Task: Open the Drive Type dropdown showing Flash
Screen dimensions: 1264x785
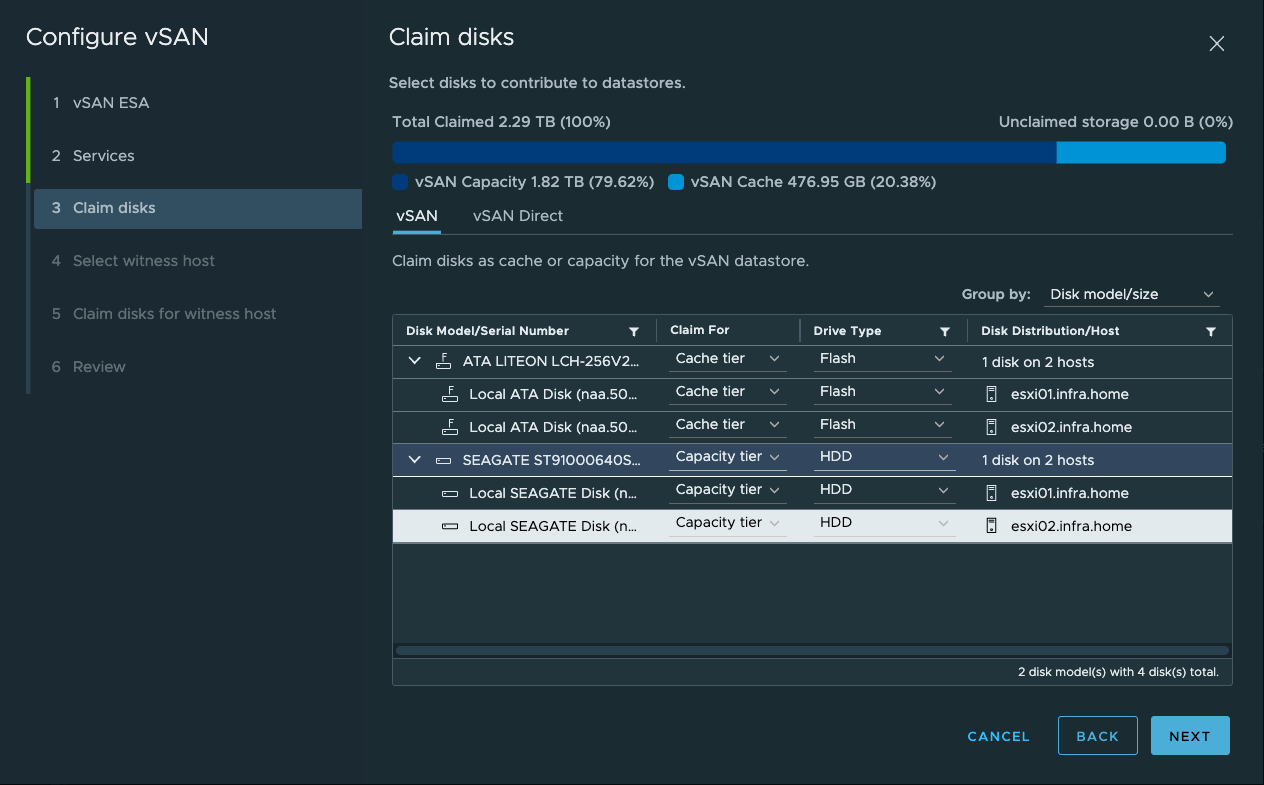Action: click(x=882, y=358)
